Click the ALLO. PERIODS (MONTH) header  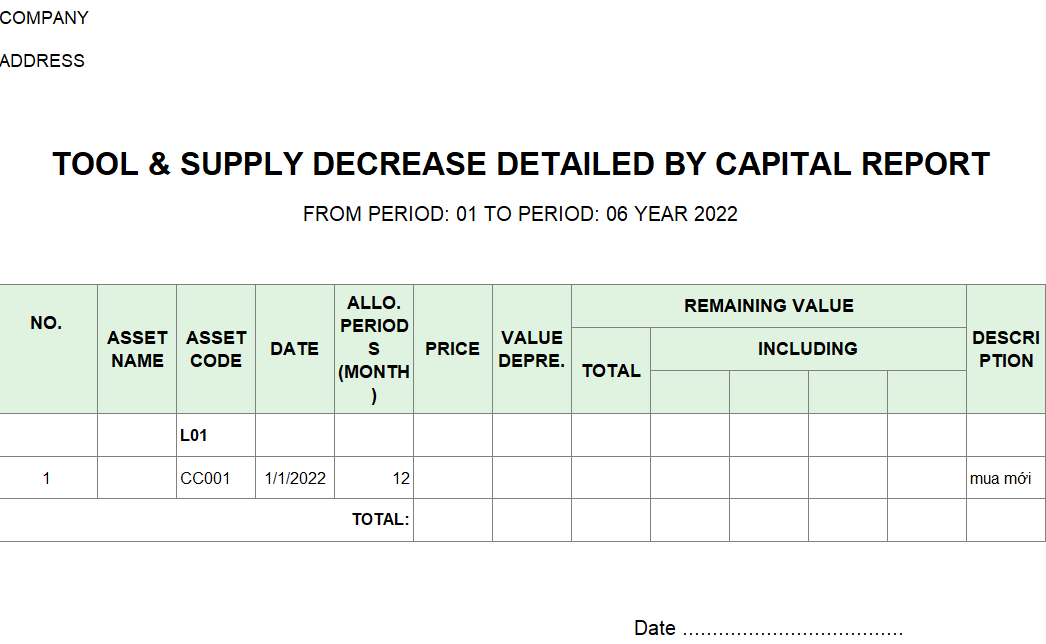pos(374,349)
